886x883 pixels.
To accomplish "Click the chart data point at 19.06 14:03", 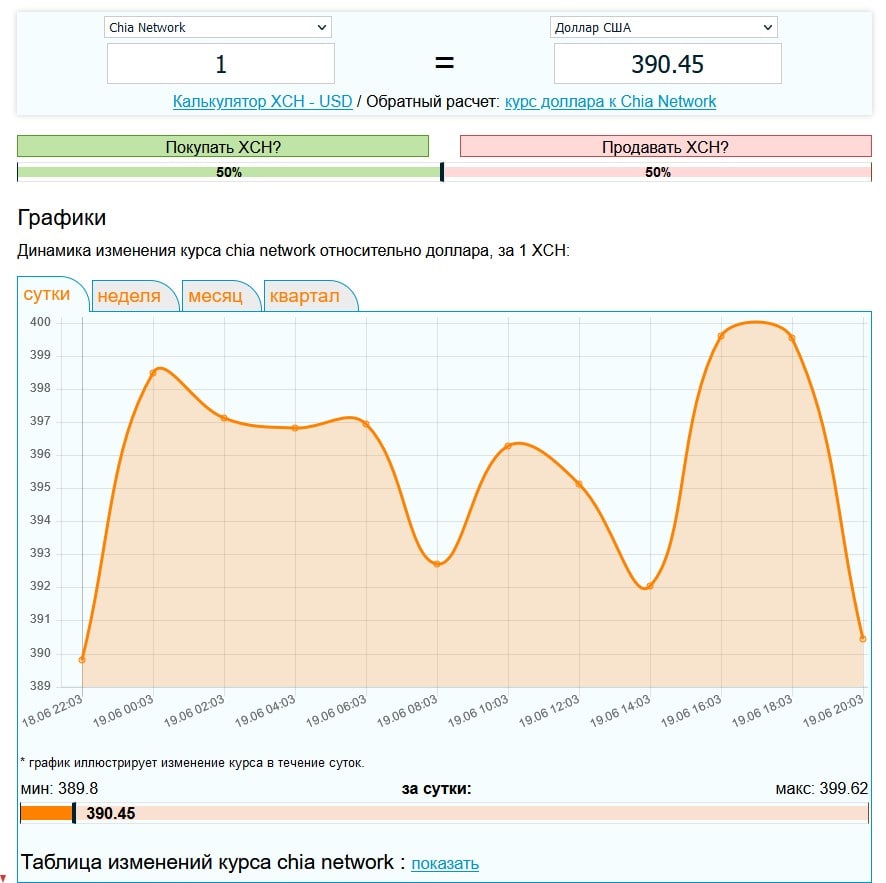I will pos(650,586).
